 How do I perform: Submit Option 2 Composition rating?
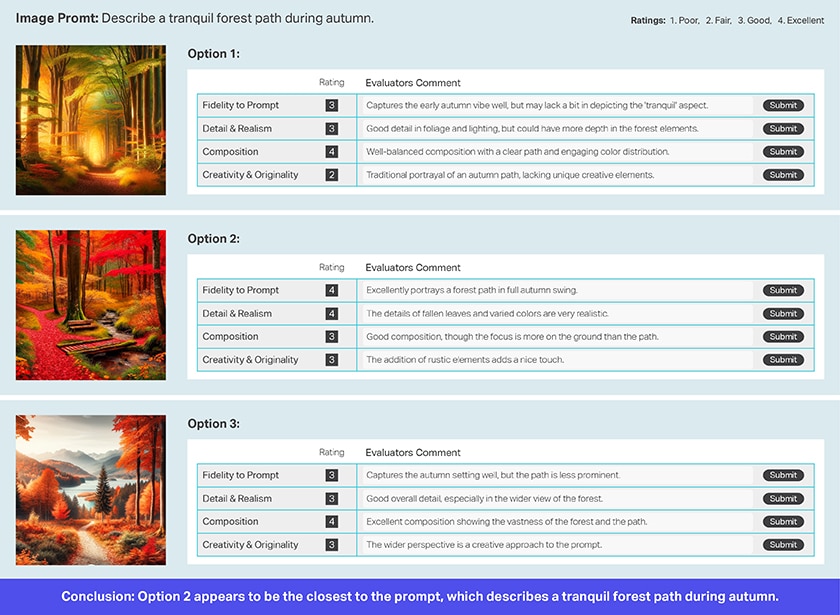783,337
